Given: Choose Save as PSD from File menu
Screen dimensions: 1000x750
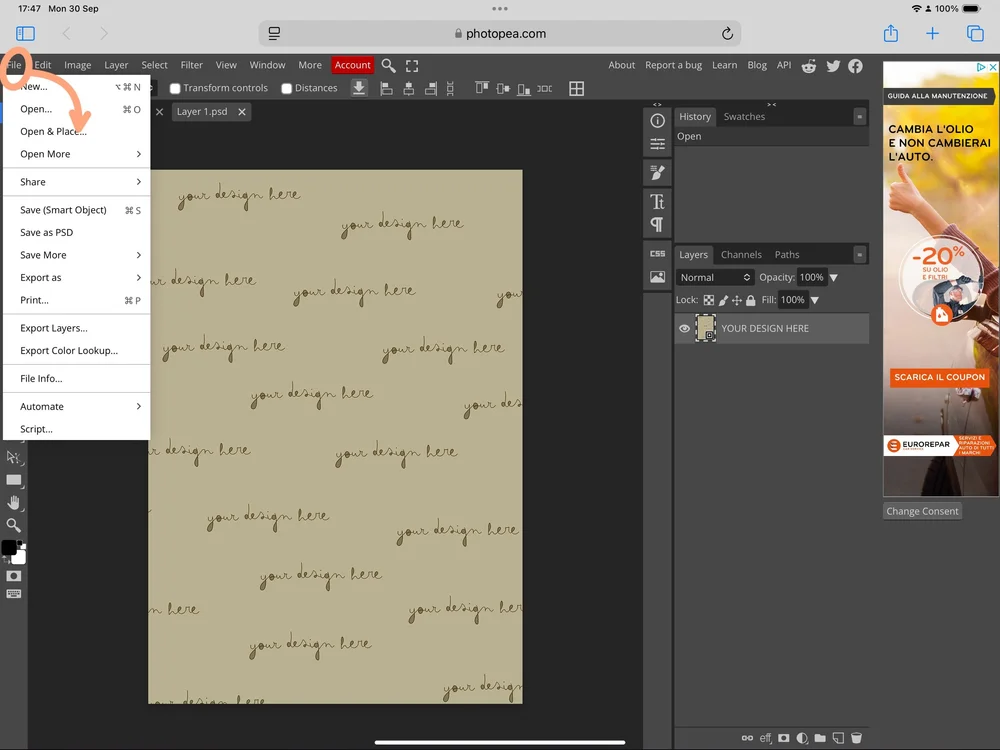Looking at the screenshot, I should pyautogui.click(x=47, y=232).
